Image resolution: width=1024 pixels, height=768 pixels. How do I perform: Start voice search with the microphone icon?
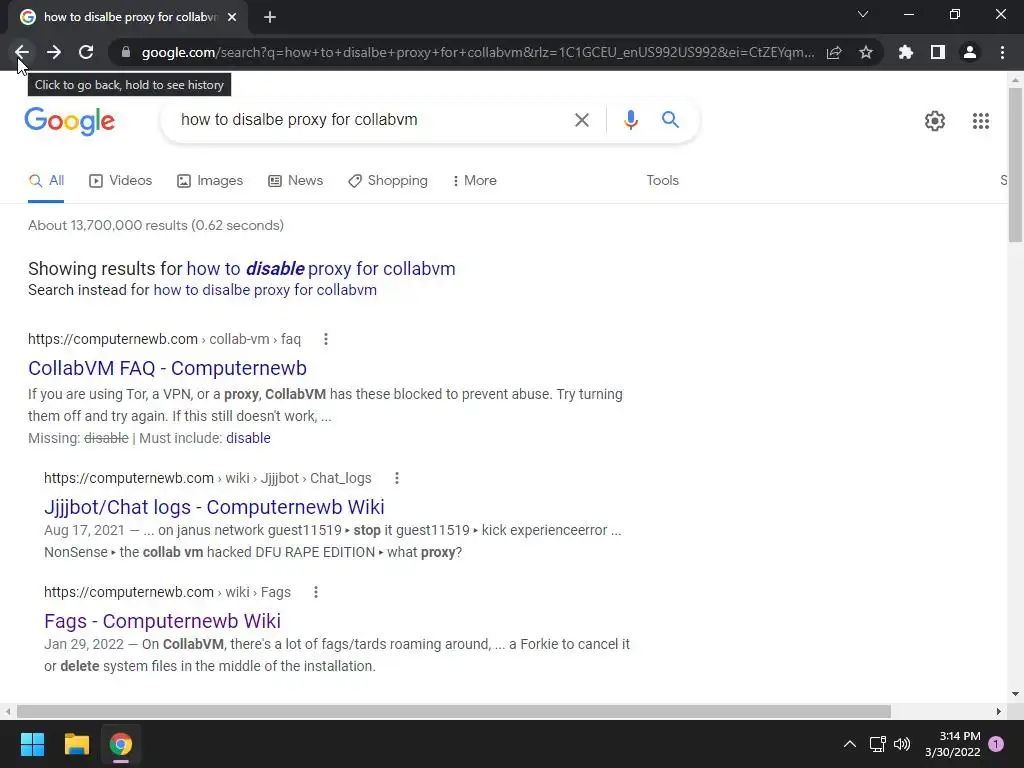tap(630, 120)
